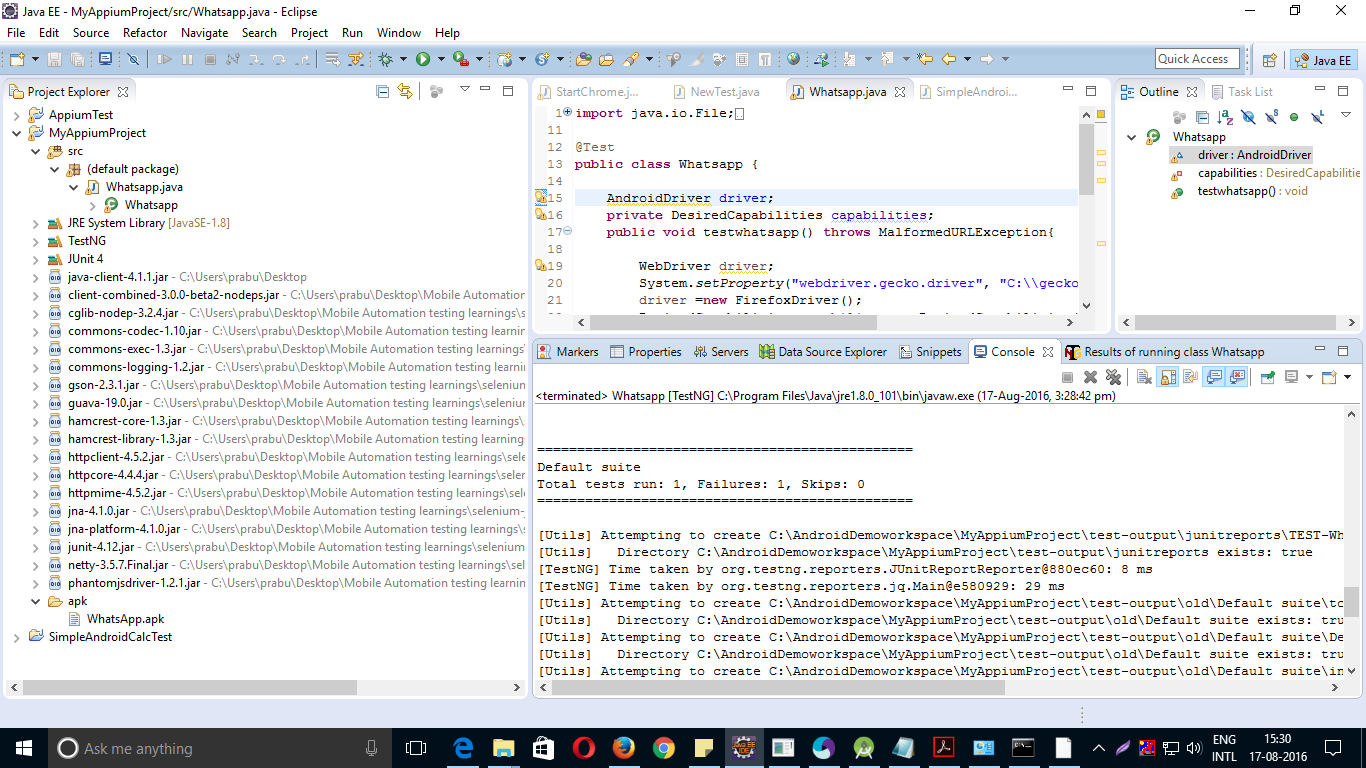Click the Open Perspective icon
The width and height of the screenshot is (1366, 768).
pos(1269,60)
